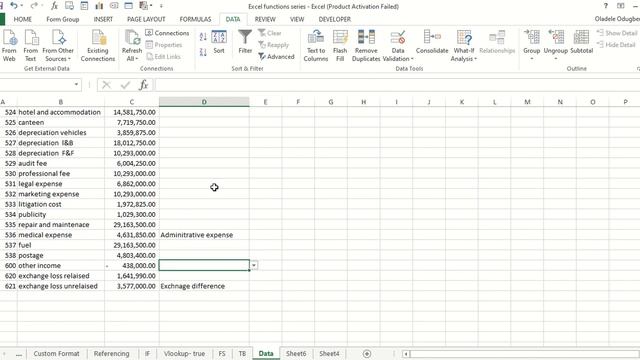Image resolution: width=640 pixels, height=360 pixels.
Task: Open the cell D600 validation dropdown arrow
Action: click(x=254, y=266)
